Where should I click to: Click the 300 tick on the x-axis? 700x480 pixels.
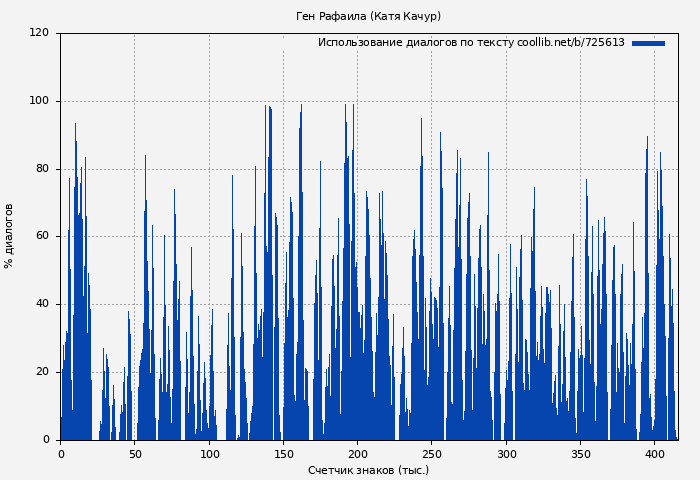point(506,454)
